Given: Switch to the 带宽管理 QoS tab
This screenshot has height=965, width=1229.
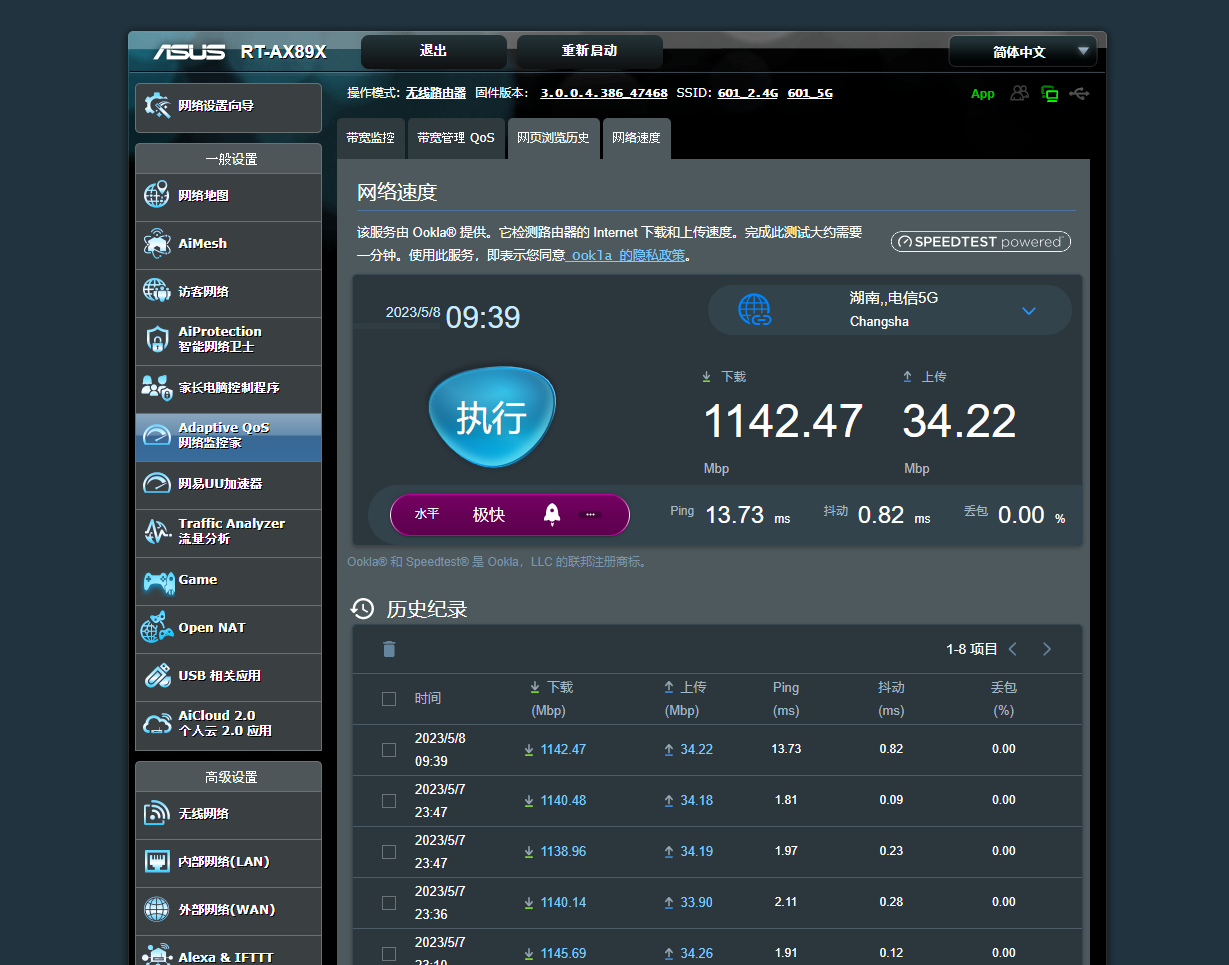Looking at the screenshot, I should click(456, 138).
